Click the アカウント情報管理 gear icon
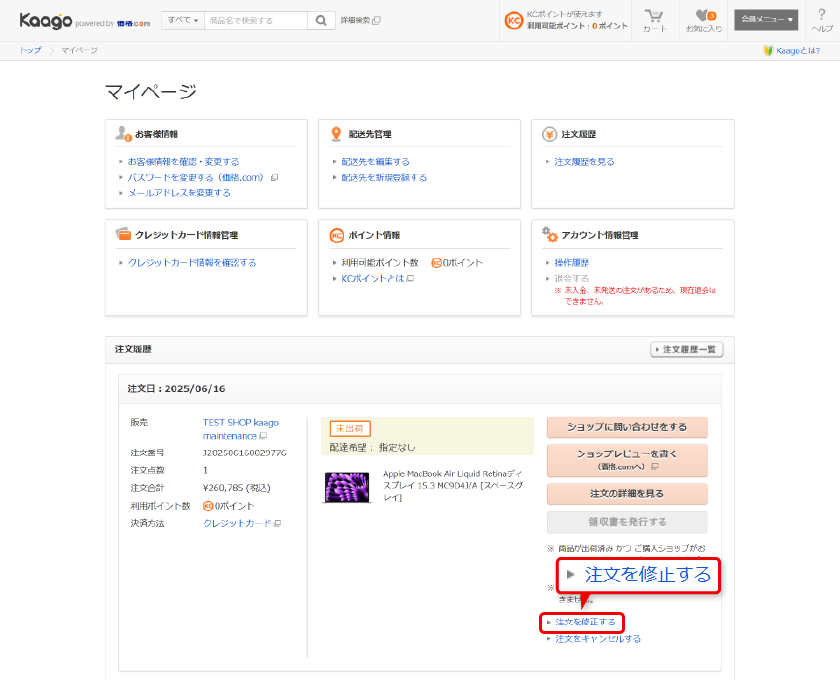The width and height of the screenshot is (840, 680). pos(550,234)
